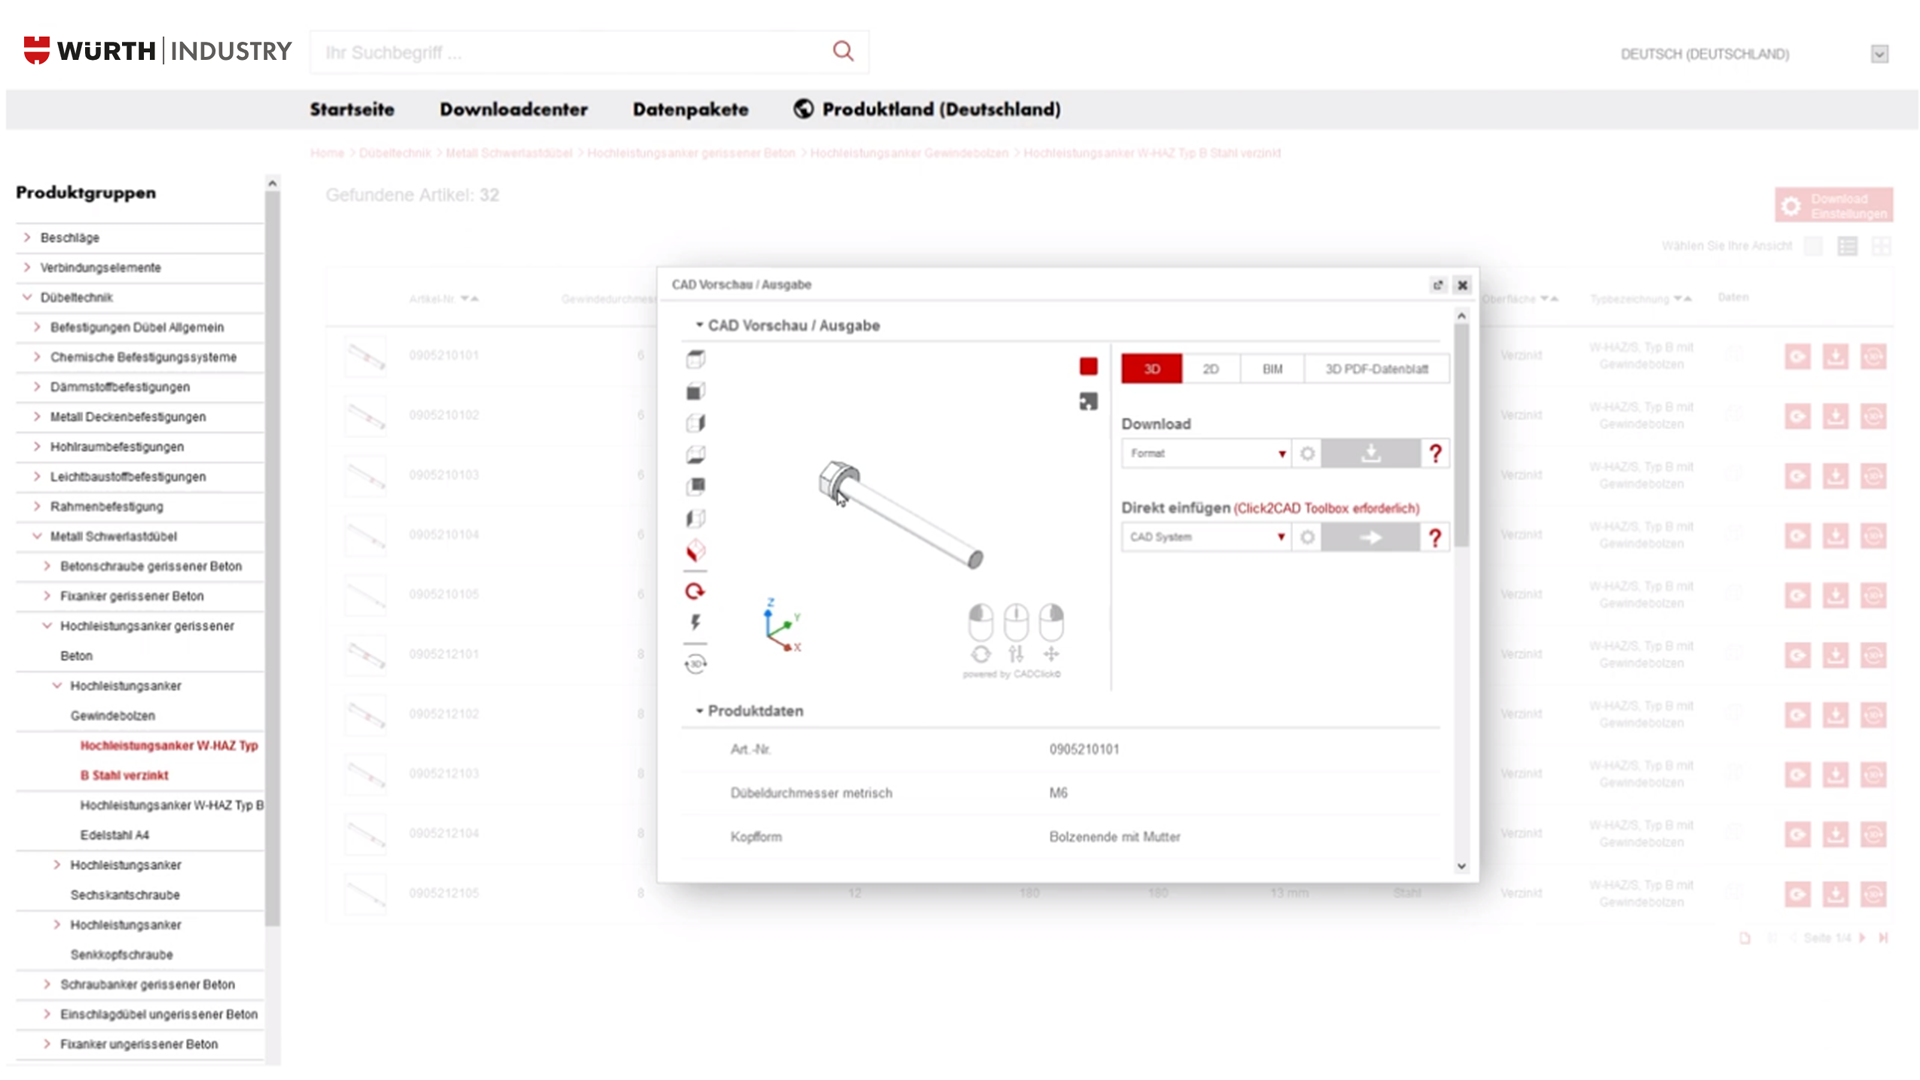
Task: Click magnifier search icon
Action: (843, 51)
